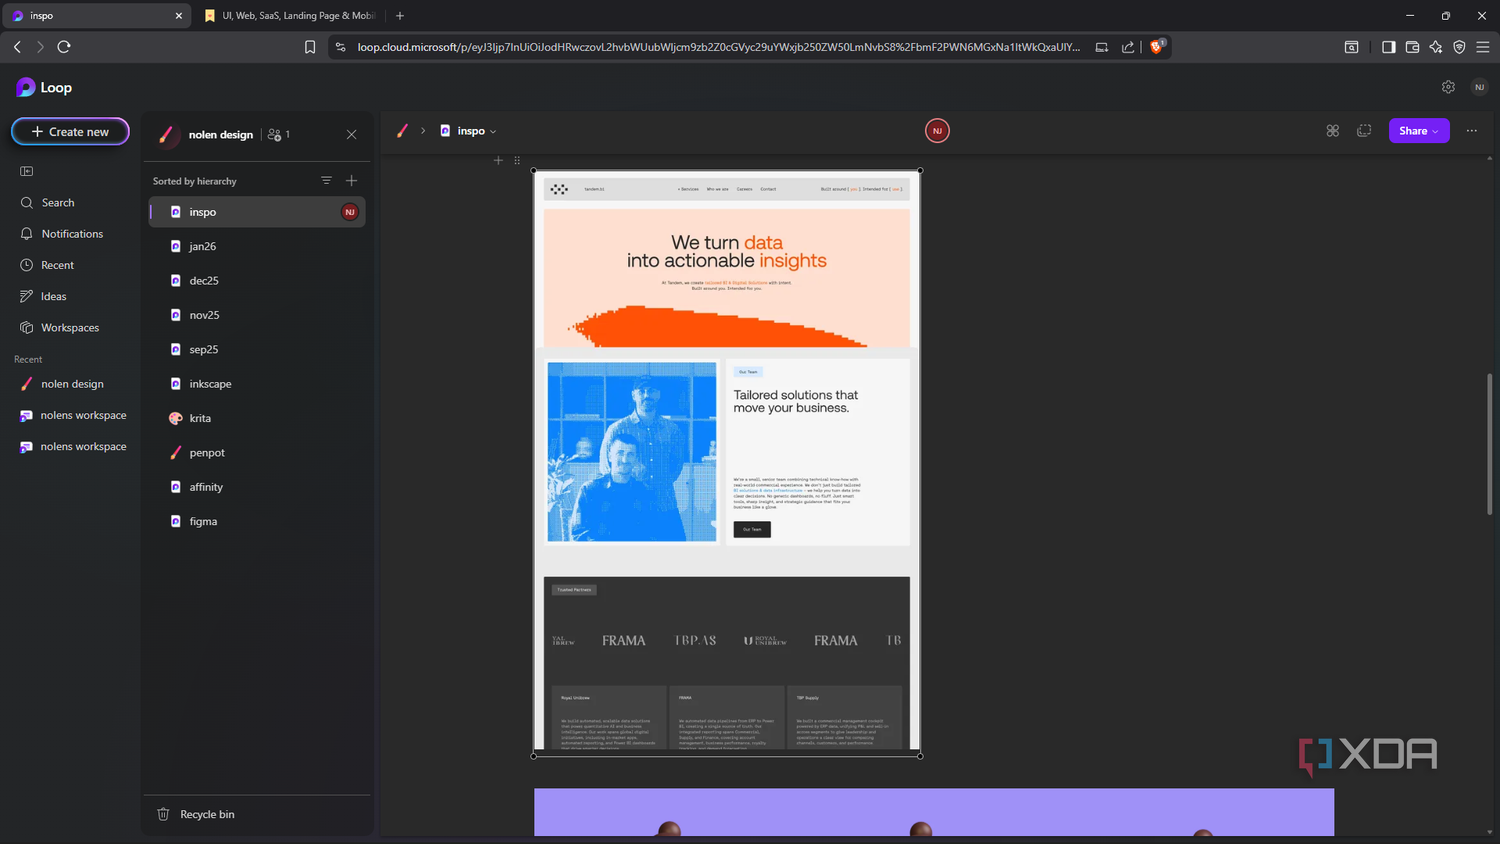
Task: Click the Sorted by hierarchy label
Action: point(194,182)
